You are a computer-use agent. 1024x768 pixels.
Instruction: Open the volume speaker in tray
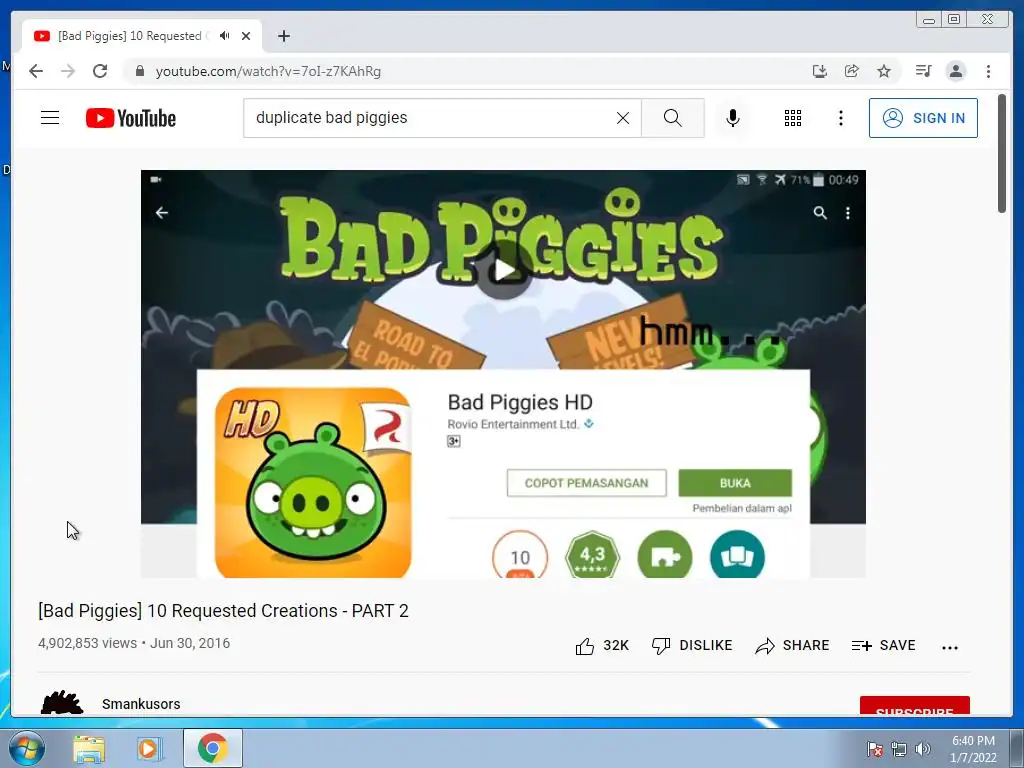pos(922,748)
